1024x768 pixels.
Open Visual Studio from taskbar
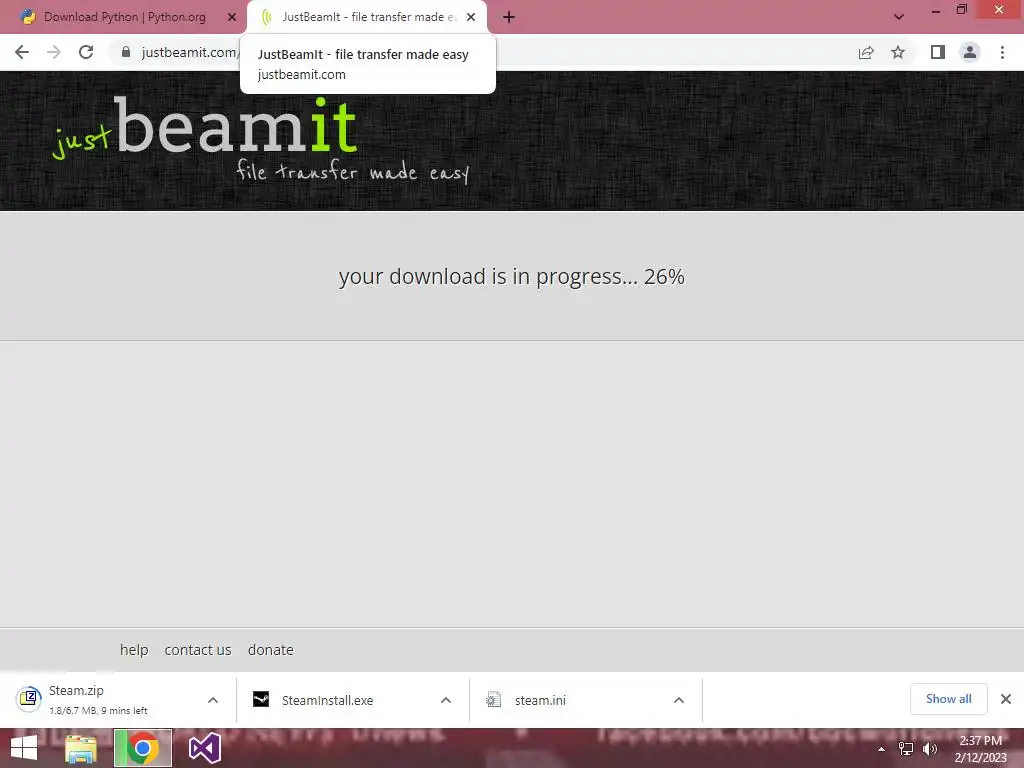click(x=204, y=748)
